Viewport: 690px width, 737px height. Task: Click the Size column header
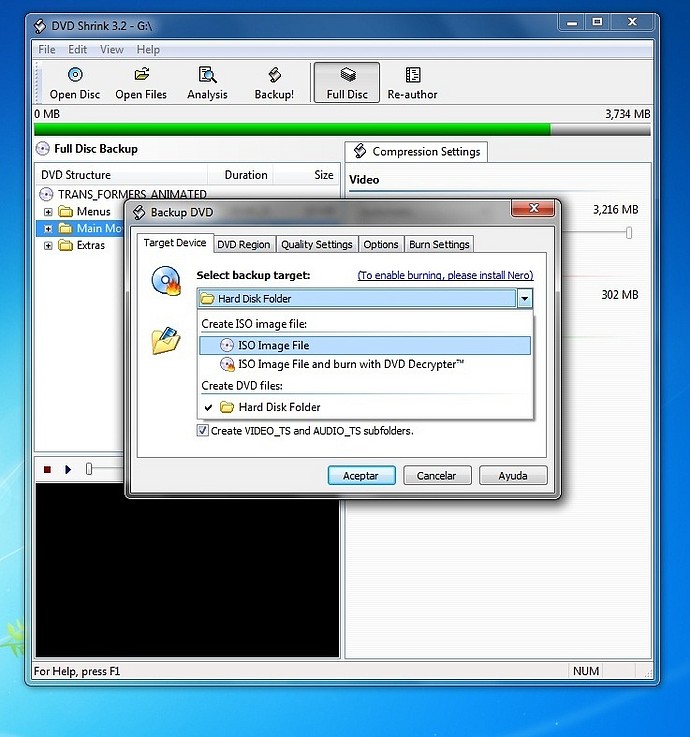point(306,175)
